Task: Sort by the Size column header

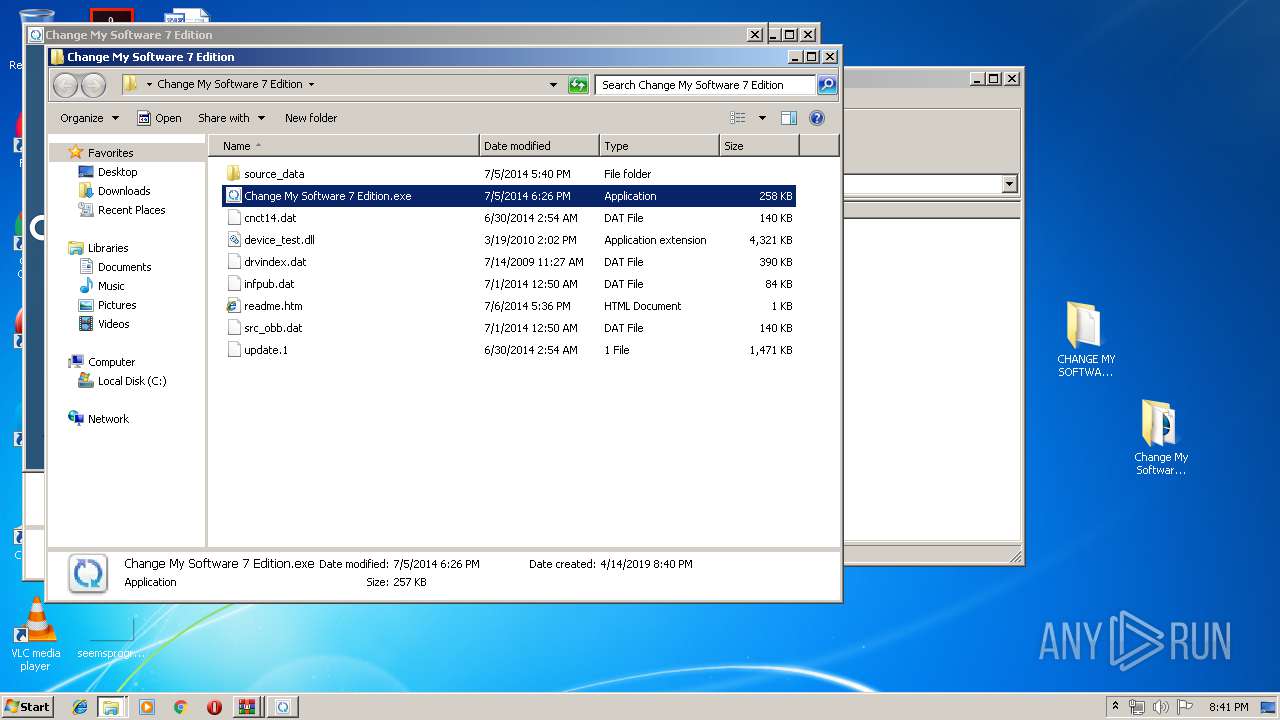Action: coord(759,146)
